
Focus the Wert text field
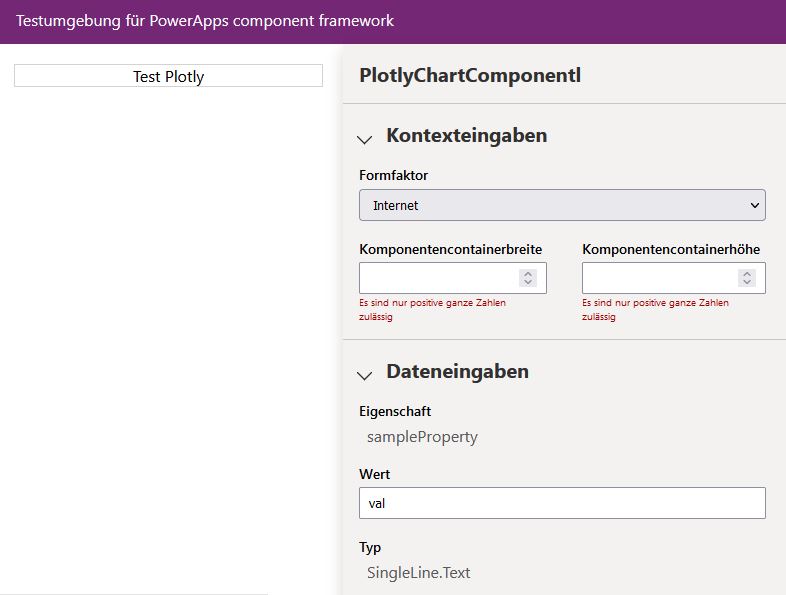click(562, 503)
